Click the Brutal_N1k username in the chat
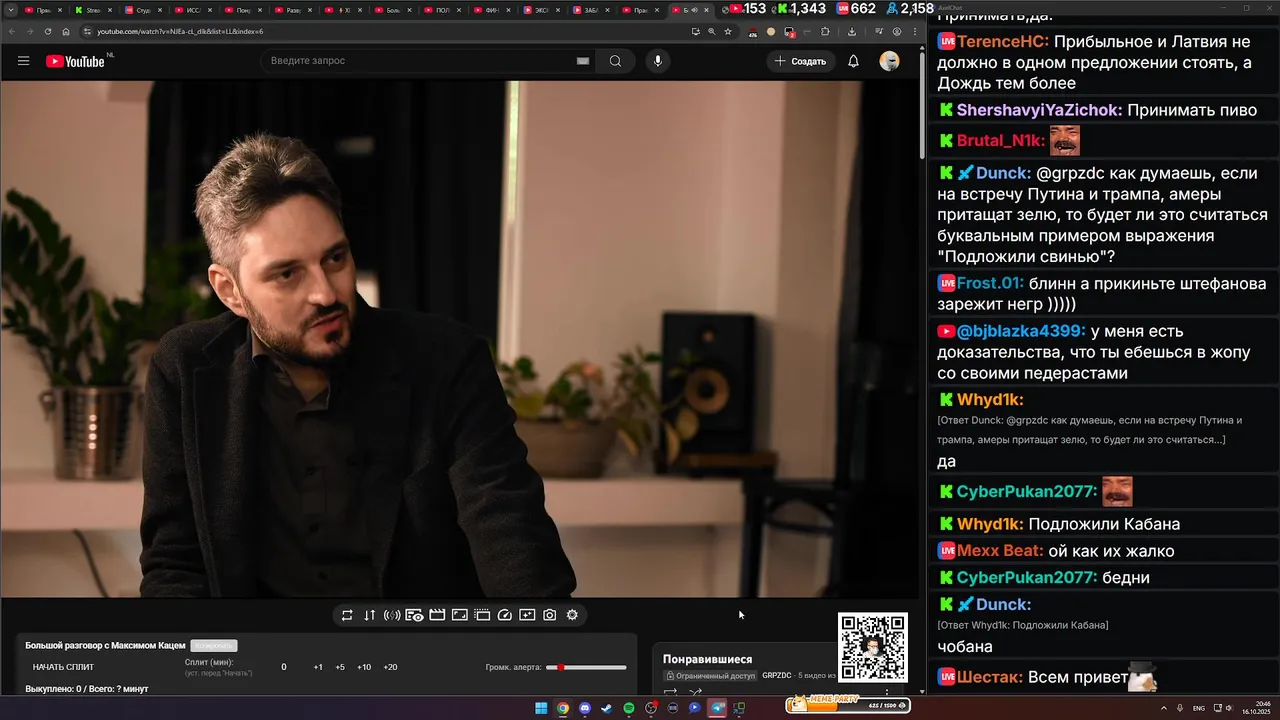 coord(1001,141)
